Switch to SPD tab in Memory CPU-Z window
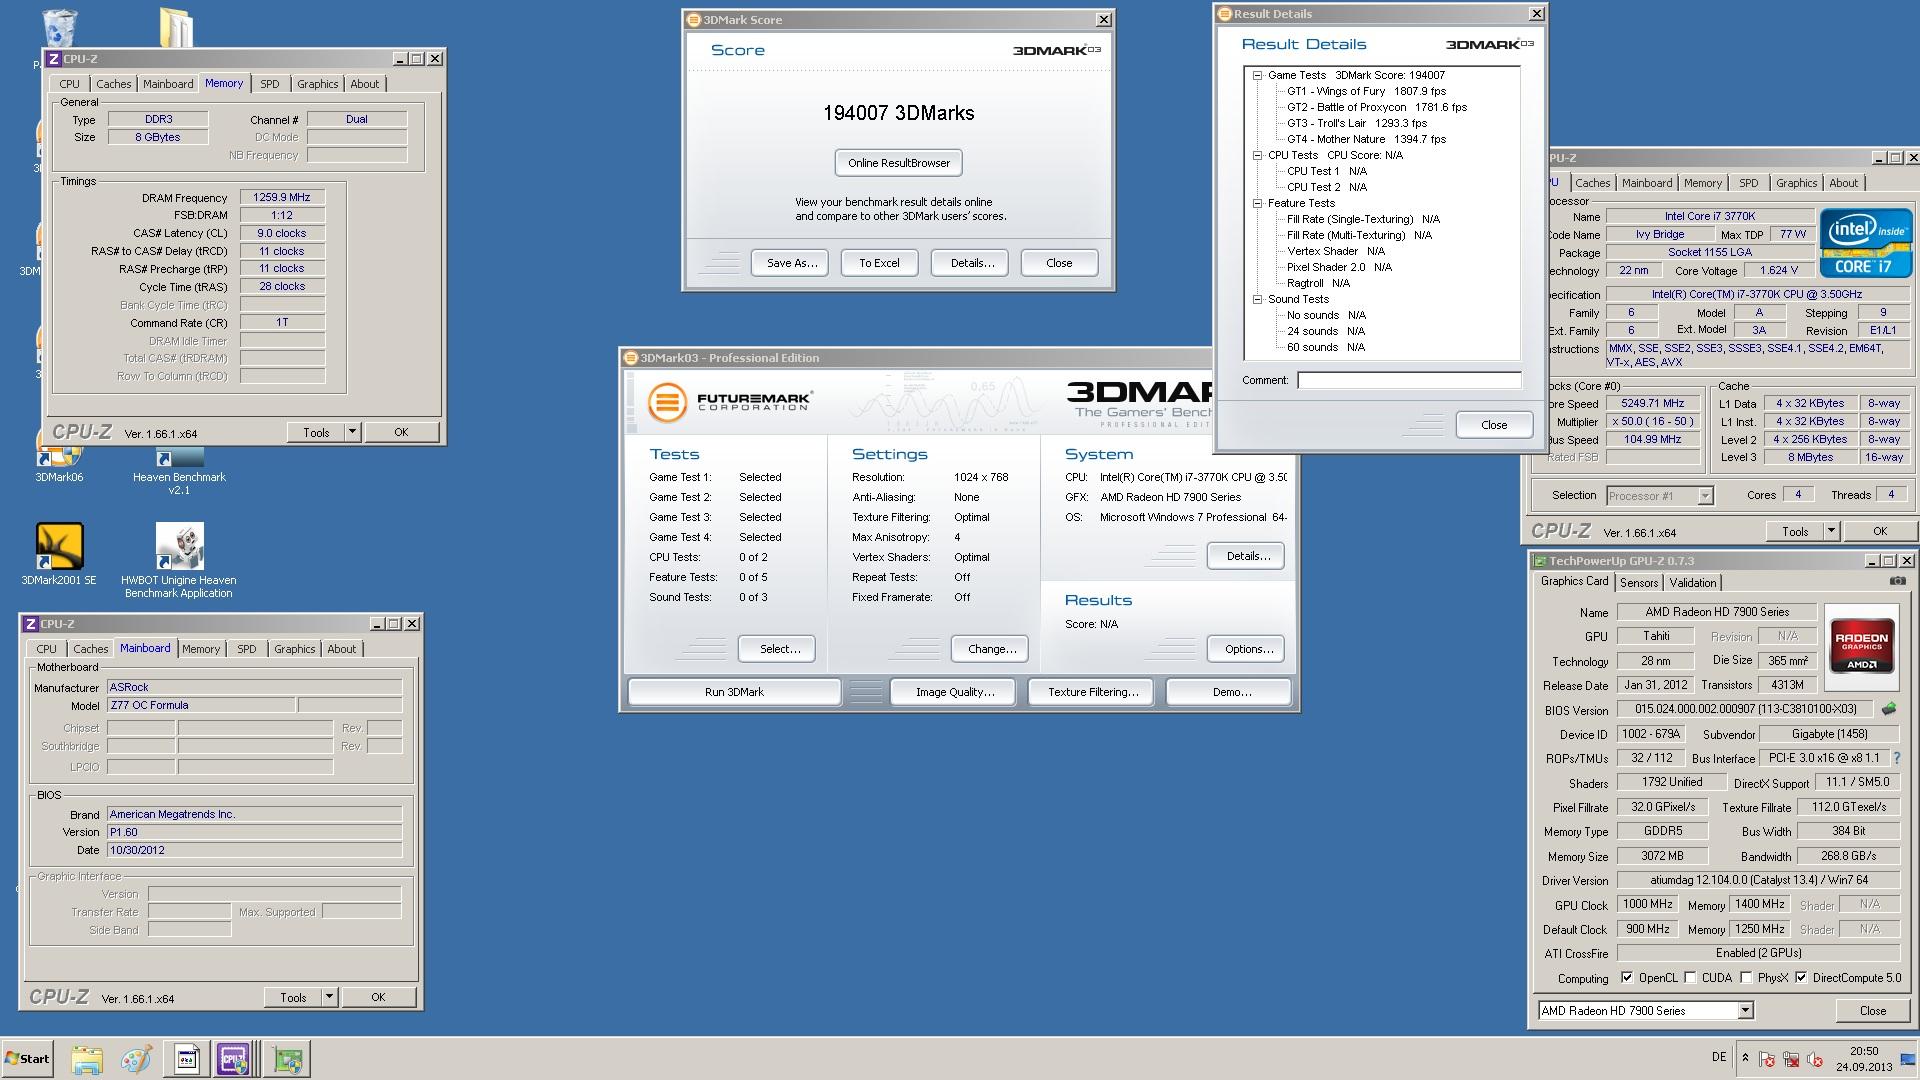This screenshot has width=1920, height=1080. point(270,84)
